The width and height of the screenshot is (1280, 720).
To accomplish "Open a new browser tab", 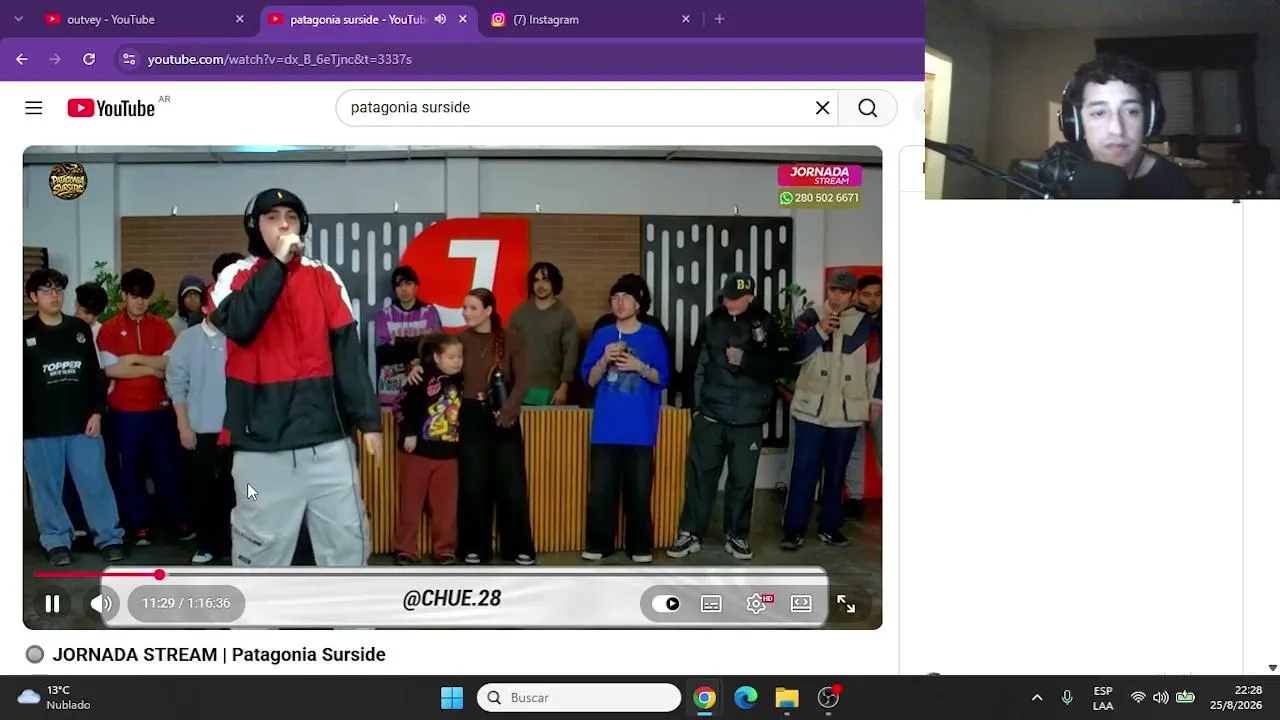I will (719, 19).
